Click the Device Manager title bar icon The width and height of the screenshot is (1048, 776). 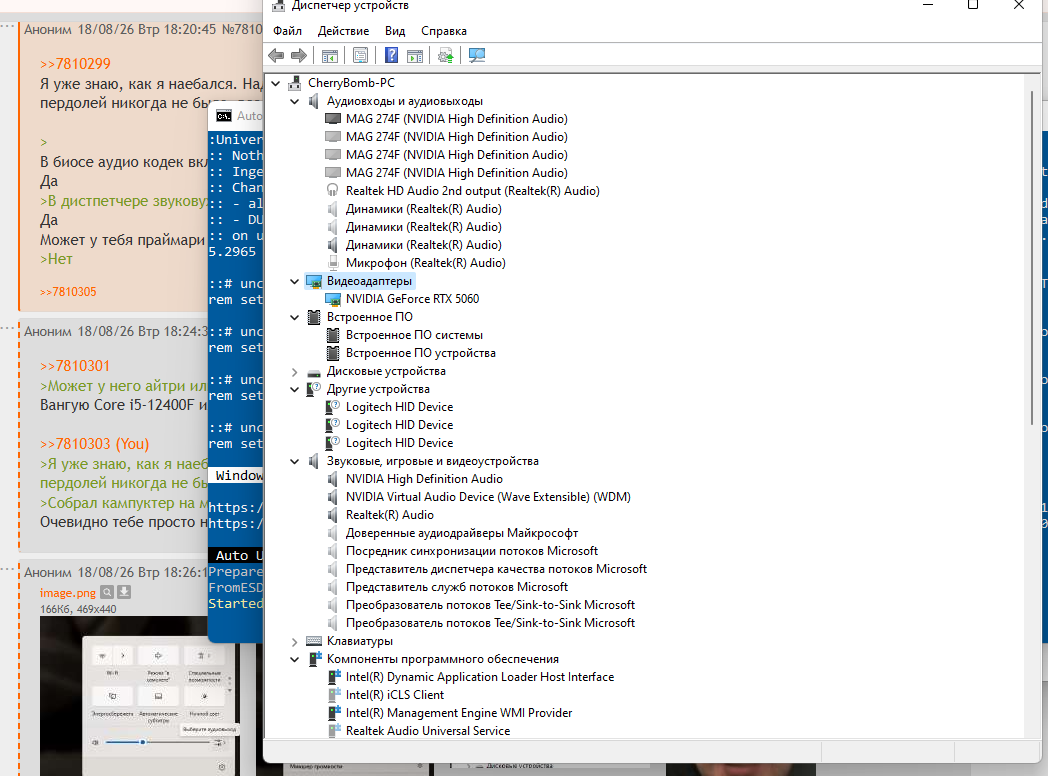[279, 6]
